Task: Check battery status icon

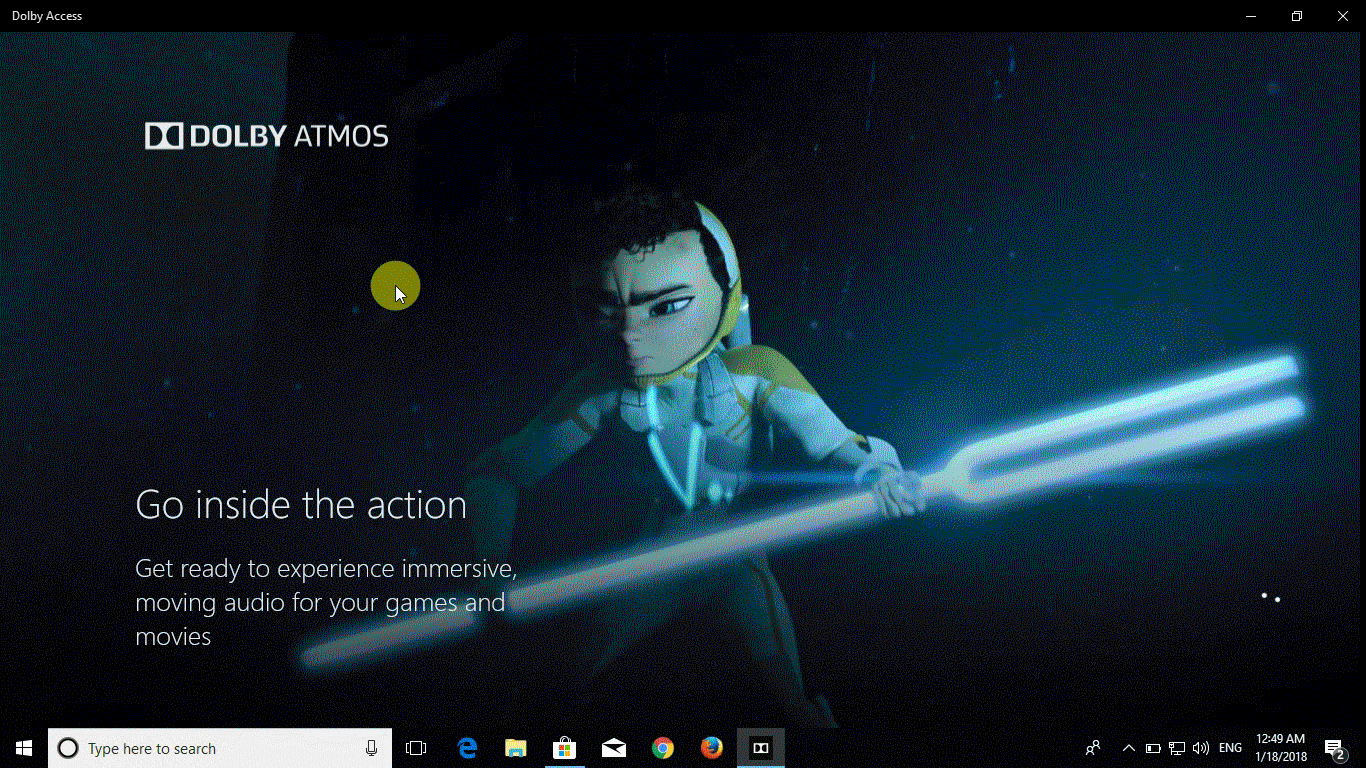Action: (x=1153, y=748)
